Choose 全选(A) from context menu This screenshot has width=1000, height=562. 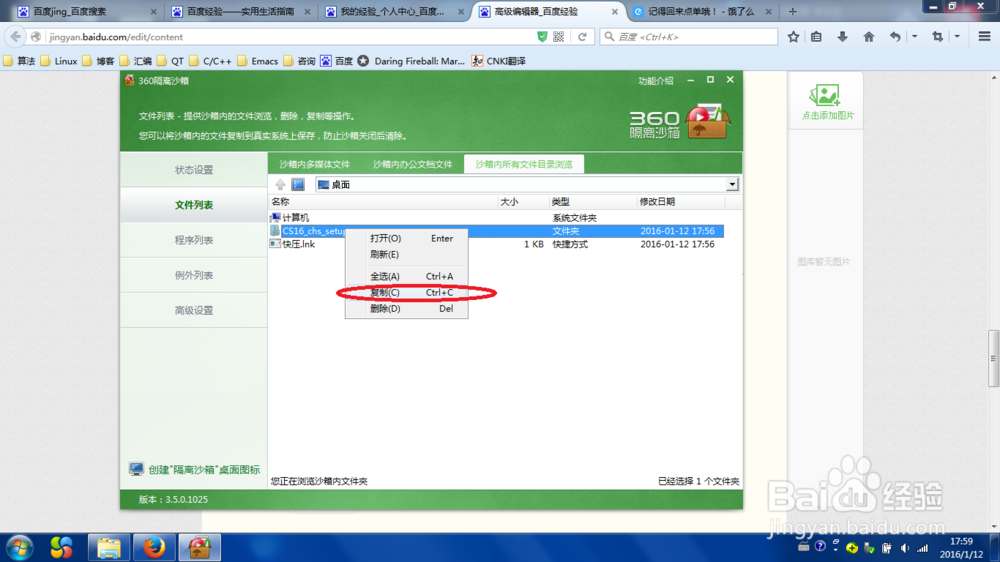406,276
